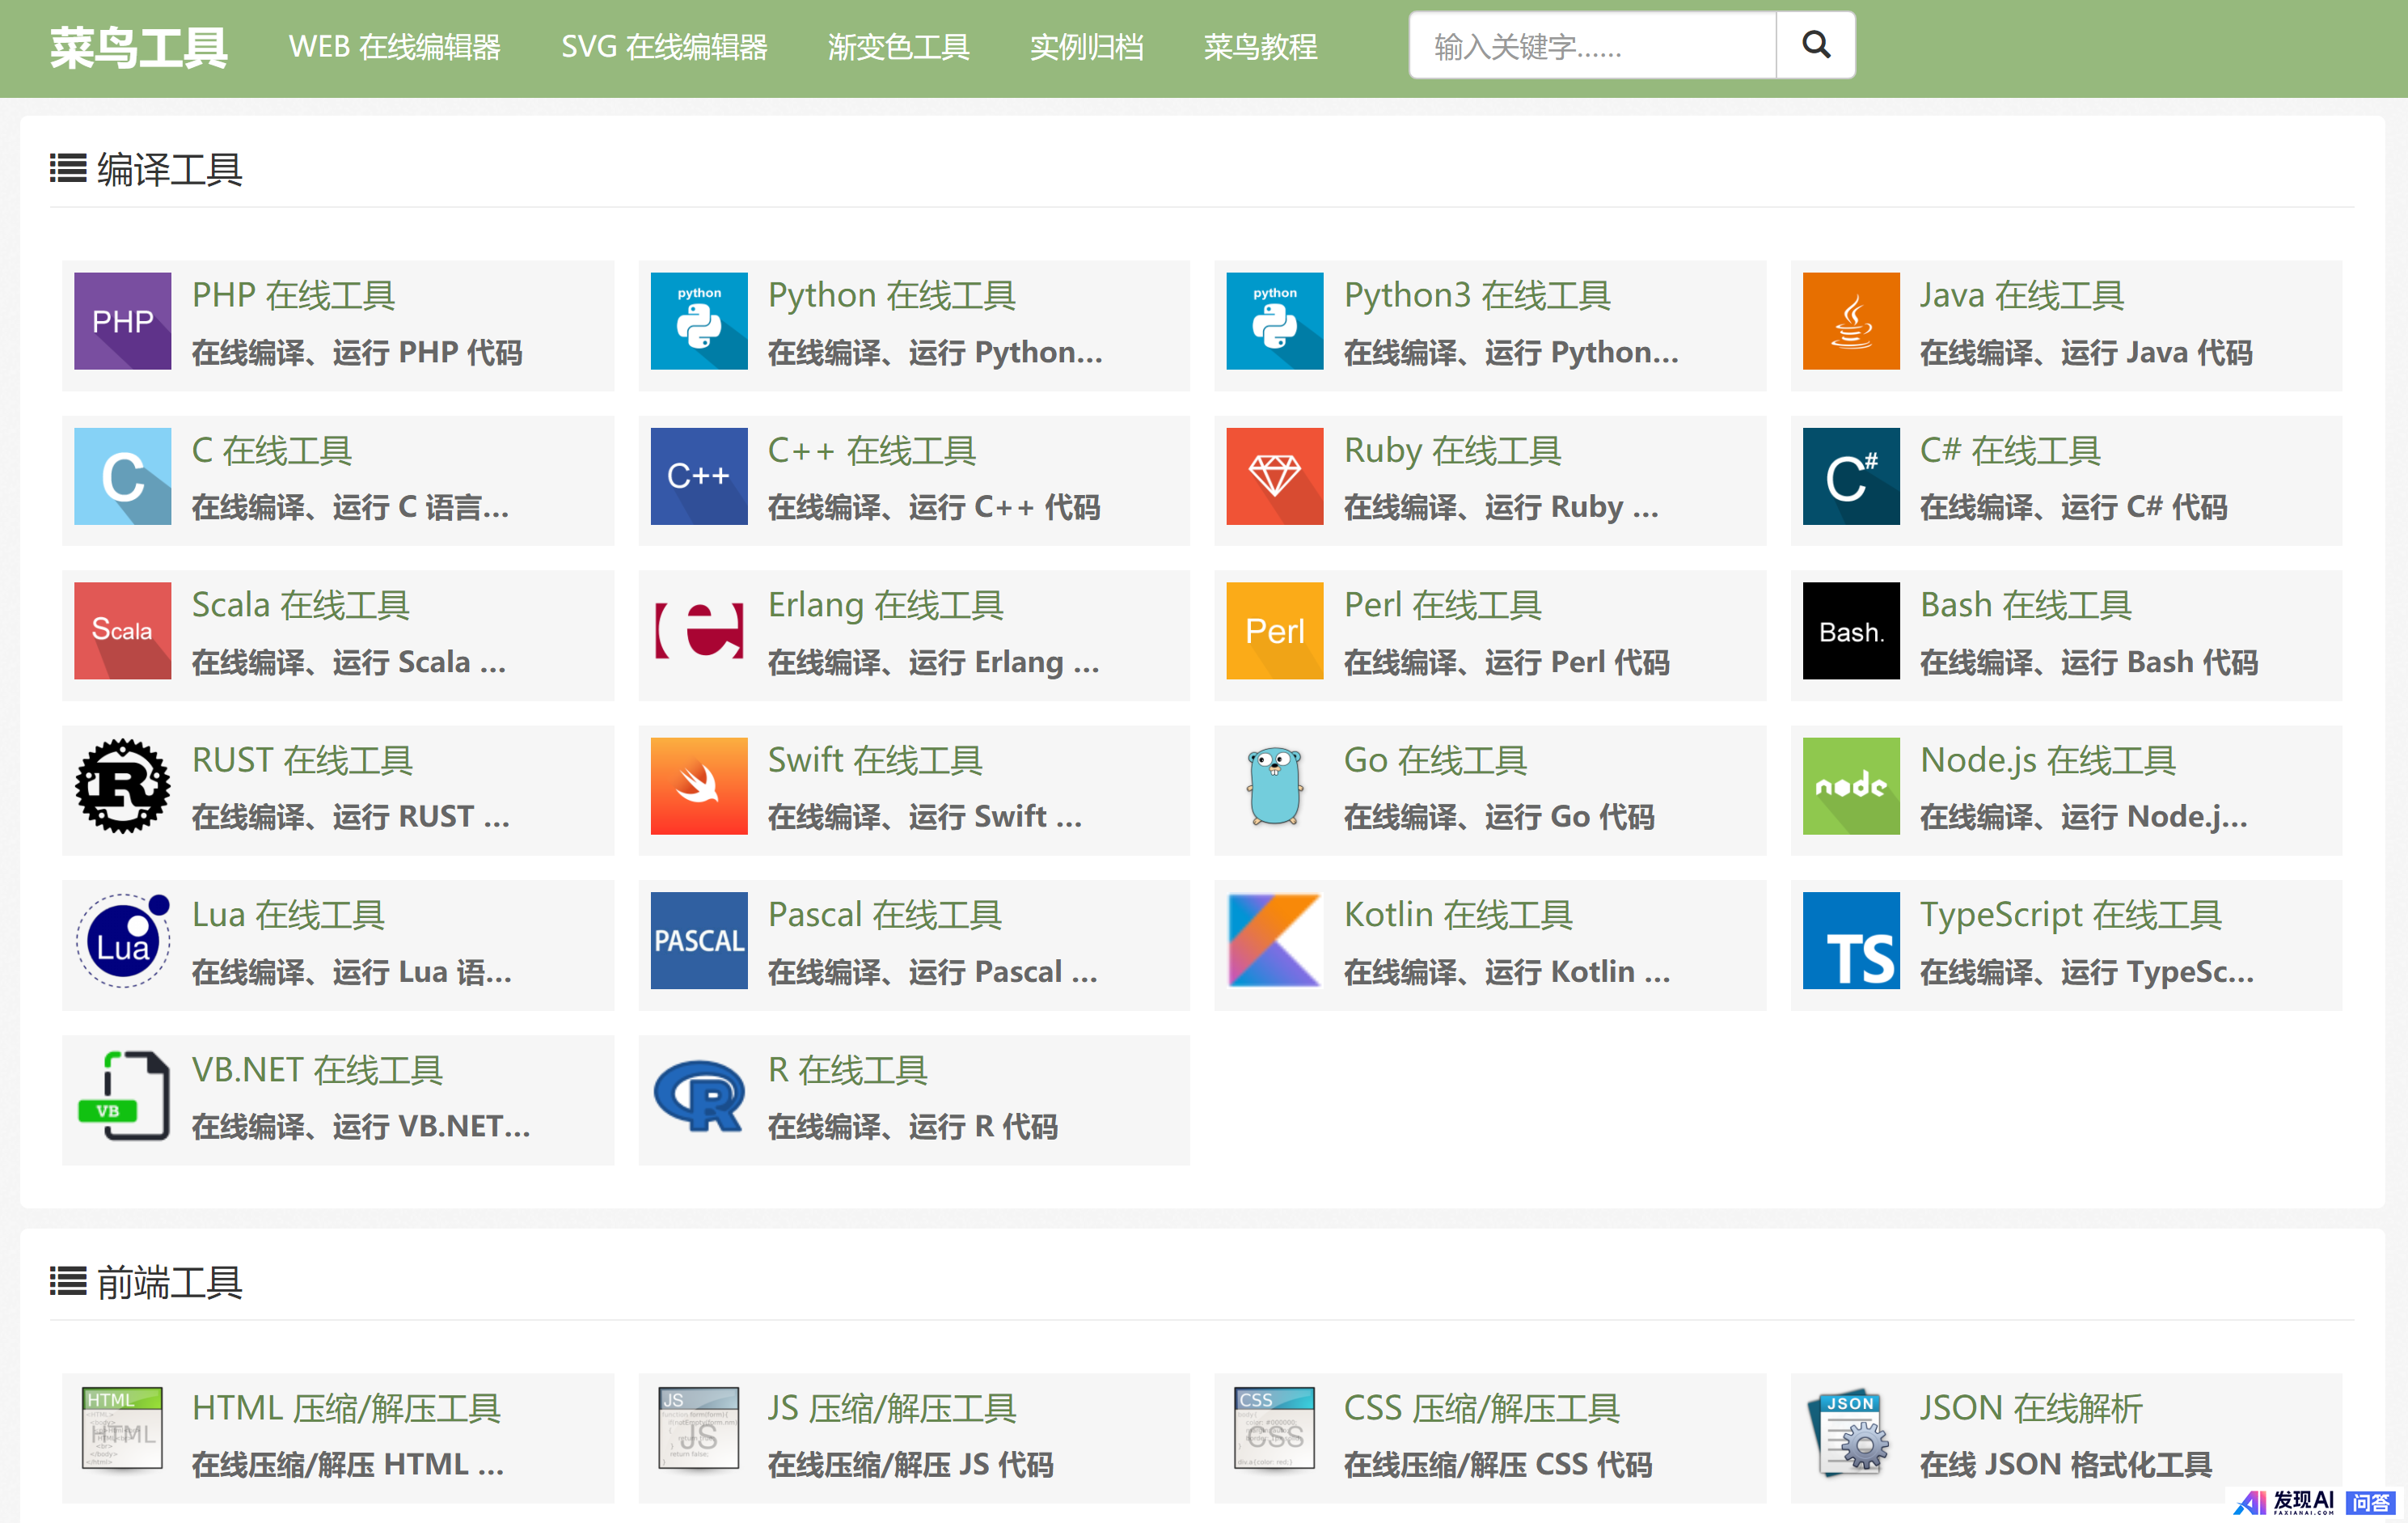The image size is (2408, 1523).
Task: Click the Python tool icon
Action: pyautogui.click(x=698, y=321)
